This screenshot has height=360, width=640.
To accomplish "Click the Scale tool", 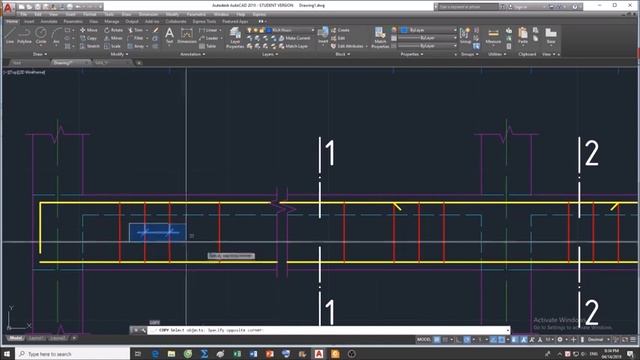I will [x=112, y=46].
